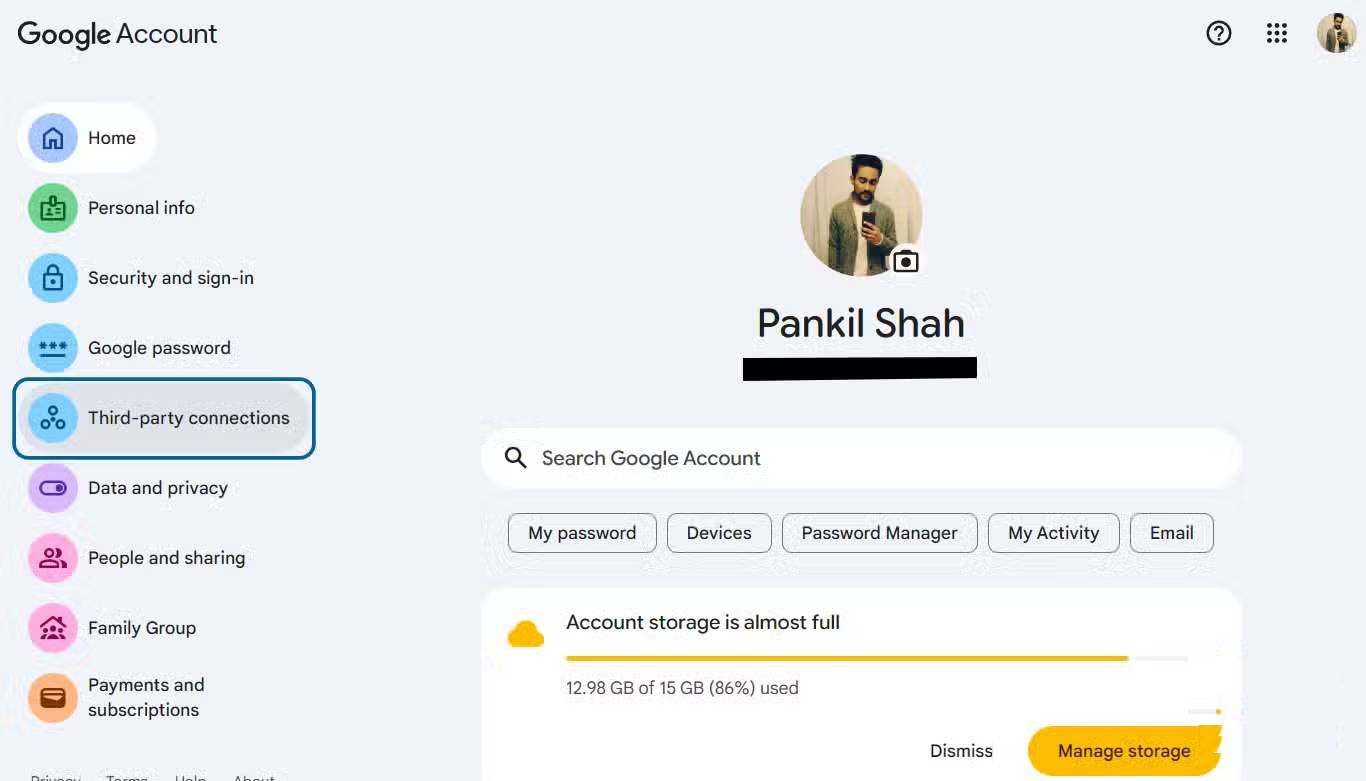Click the camera icon on profile photo
The height and width of the screenshot is (781, 1366).
click(906, 261)
